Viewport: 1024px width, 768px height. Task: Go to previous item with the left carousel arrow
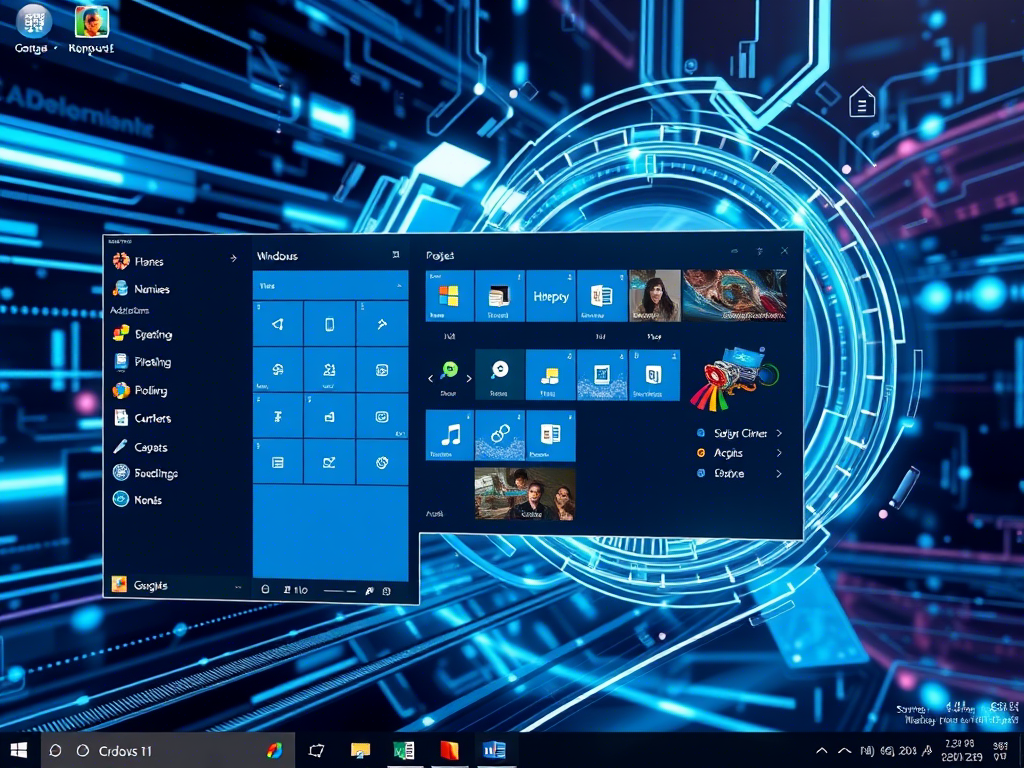[x=430, y=378]
